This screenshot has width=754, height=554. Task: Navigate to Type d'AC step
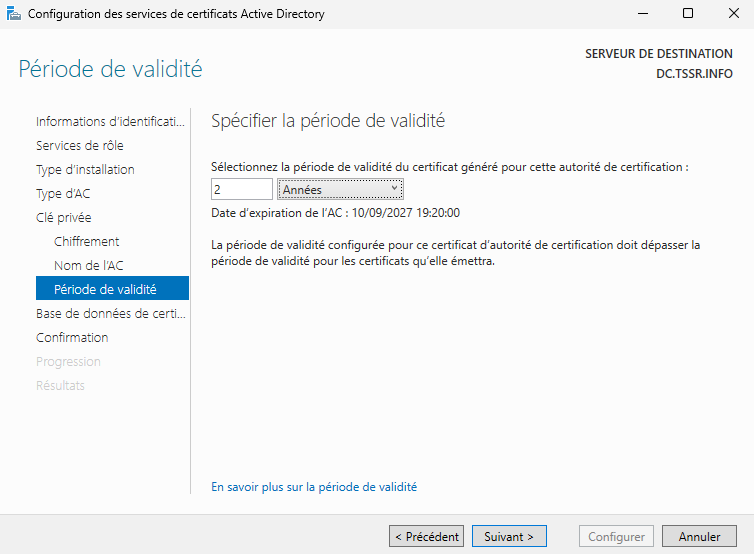point(63,194)
